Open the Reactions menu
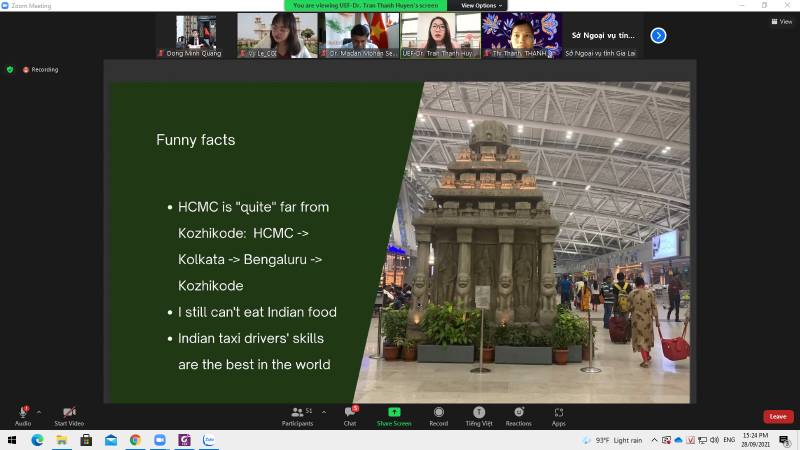This screenshot has height=450, width=800. pos(518,413)
